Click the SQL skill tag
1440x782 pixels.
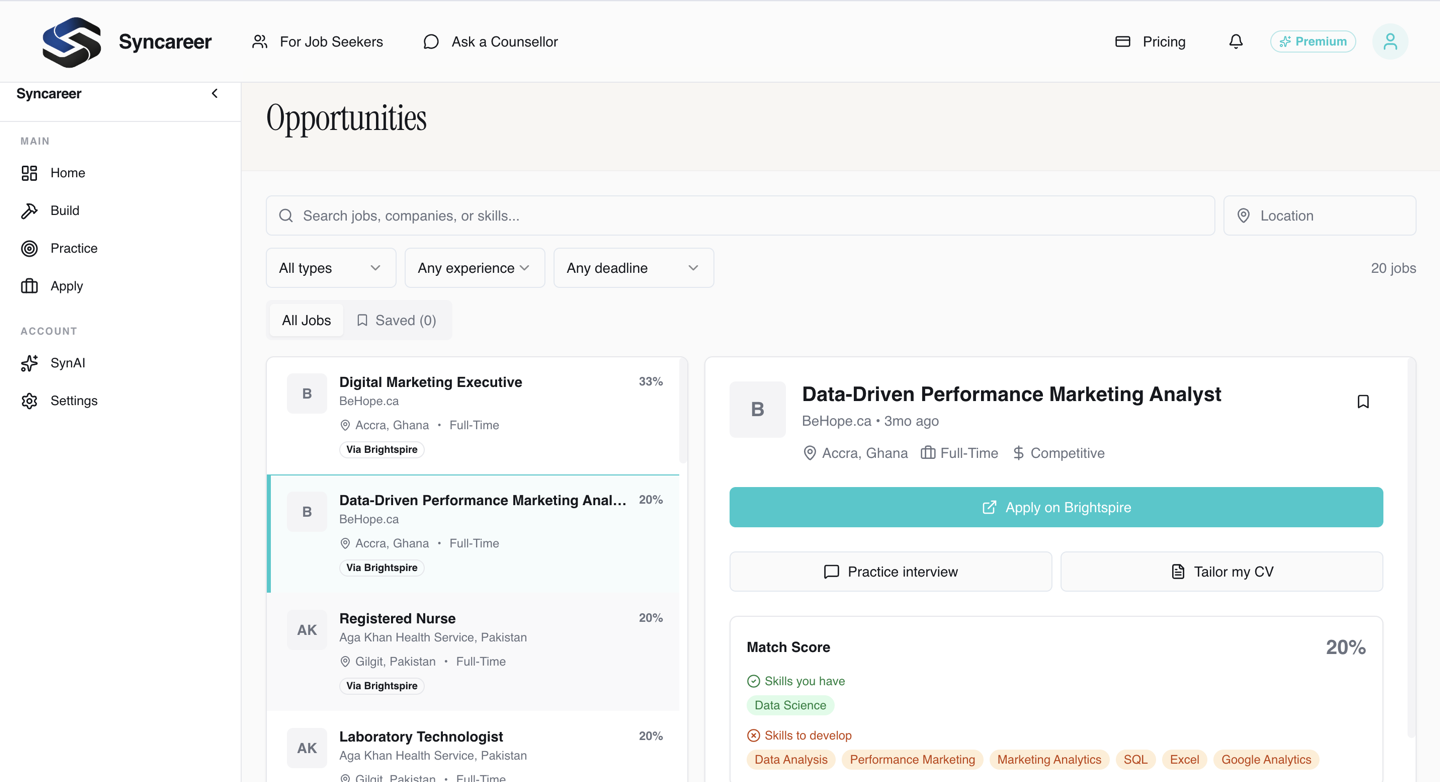[x=1135, y=760]
